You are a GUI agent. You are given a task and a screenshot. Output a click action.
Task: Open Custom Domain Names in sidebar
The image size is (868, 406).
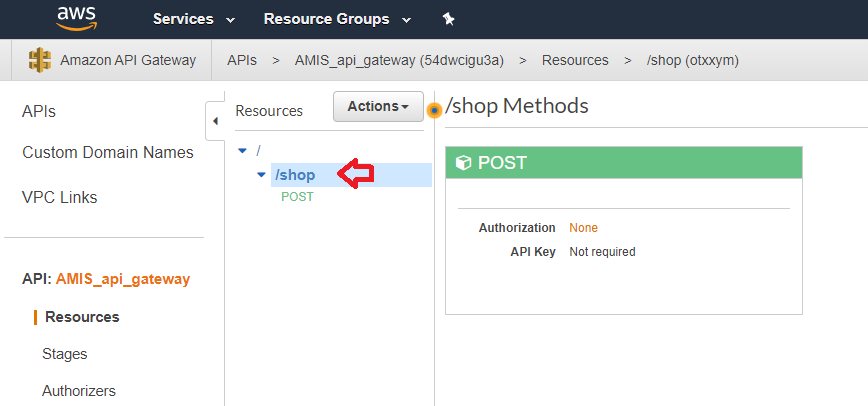pos(108,153)
